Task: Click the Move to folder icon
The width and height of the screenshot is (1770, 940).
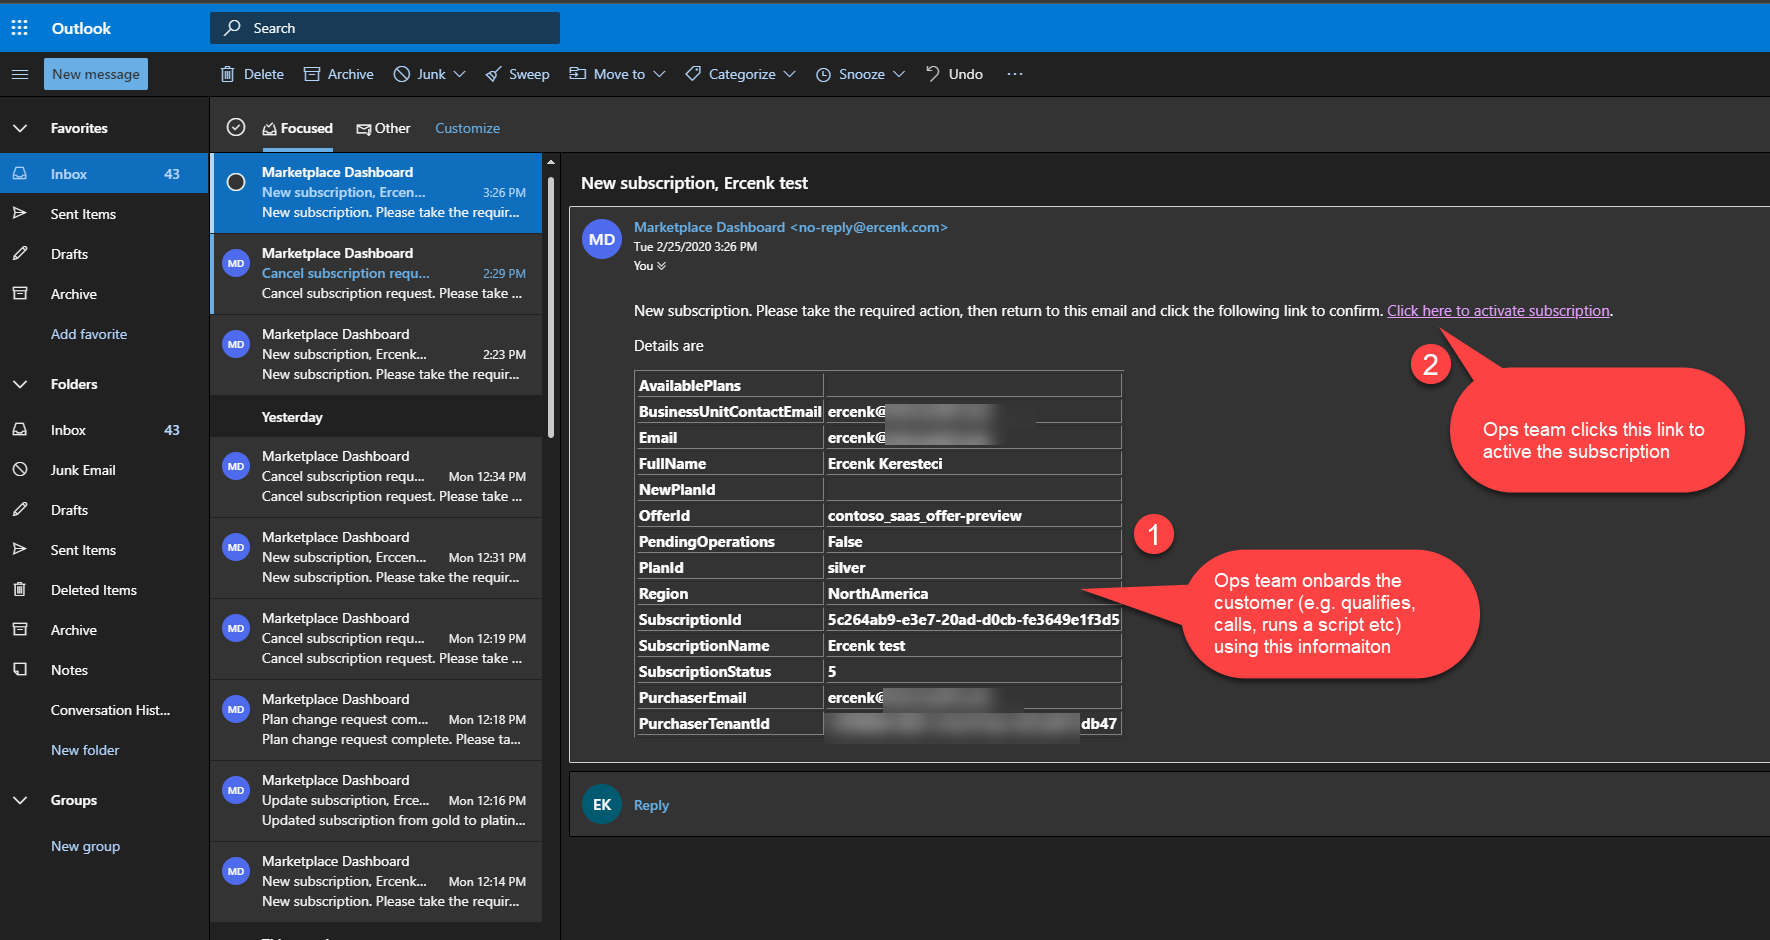Action: (x=578, y=73)
